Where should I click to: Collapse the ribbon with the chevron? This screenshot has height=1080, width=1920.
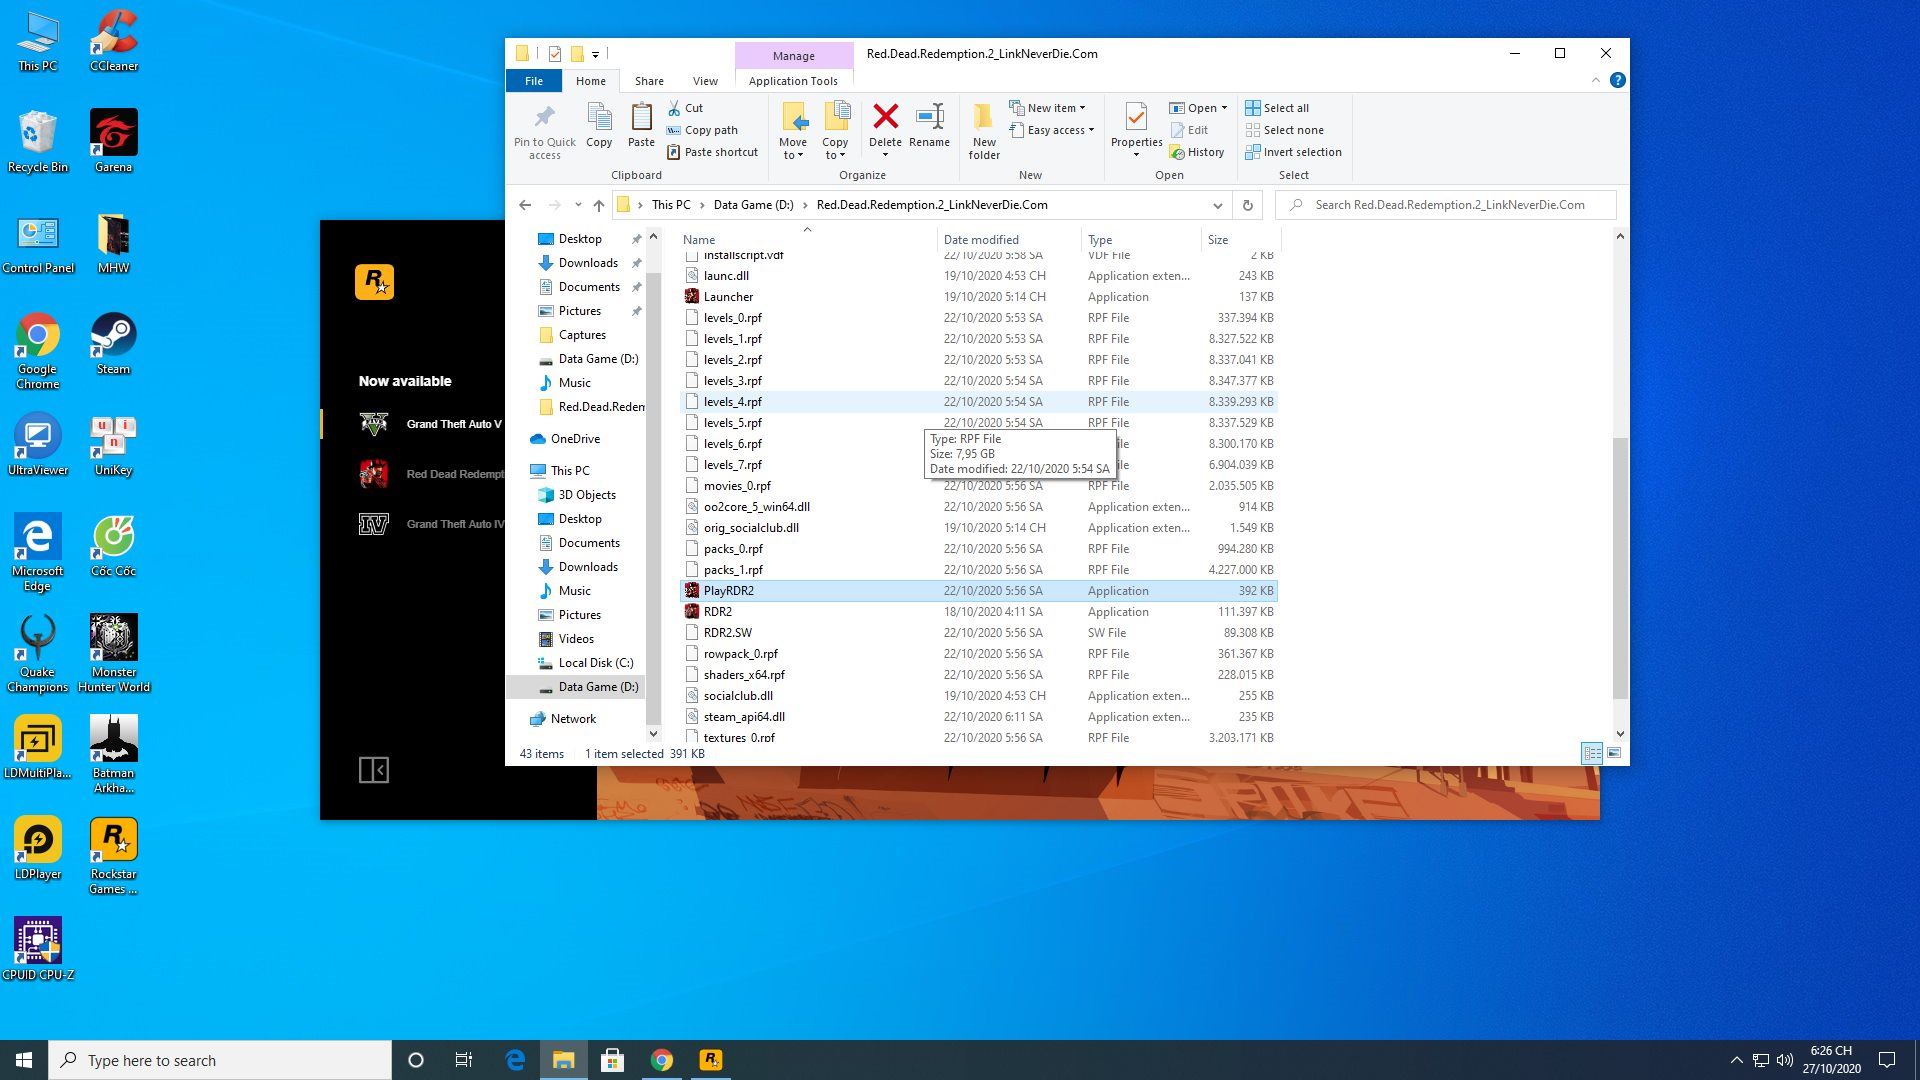[x=1596, y=80]
